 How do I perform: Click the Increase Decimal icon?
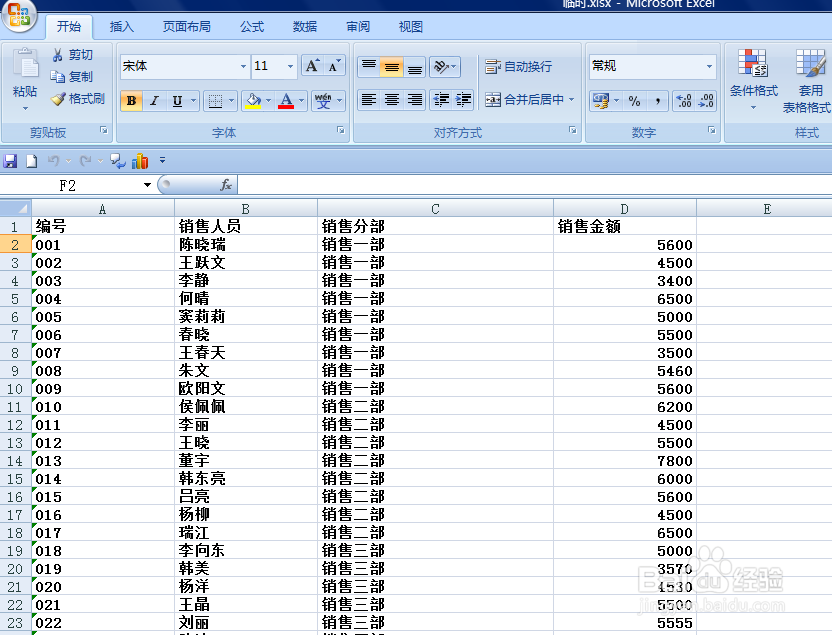tap(683, 100)
